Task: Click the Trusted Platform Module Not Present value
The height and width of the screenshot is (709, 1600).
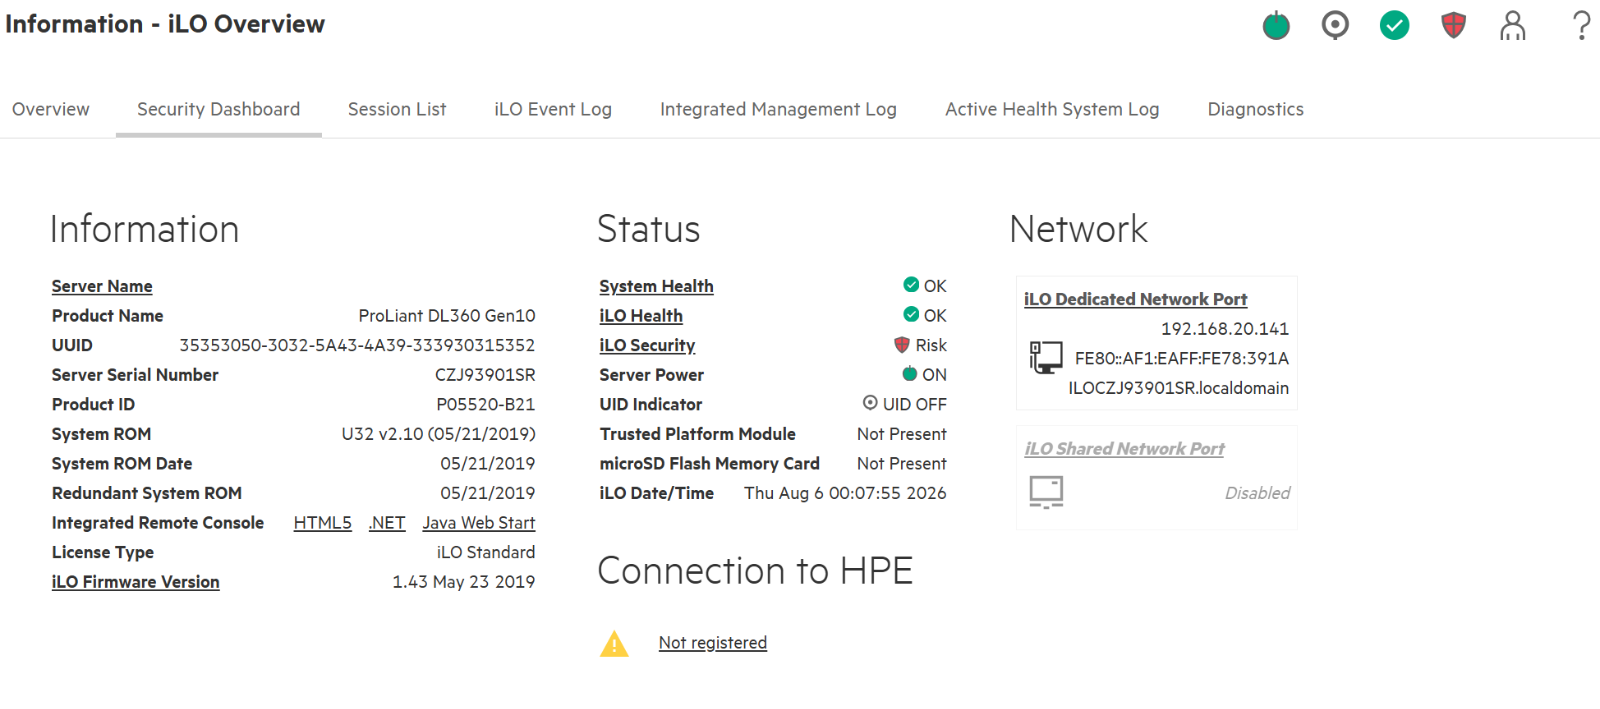Action: point(902,434)
